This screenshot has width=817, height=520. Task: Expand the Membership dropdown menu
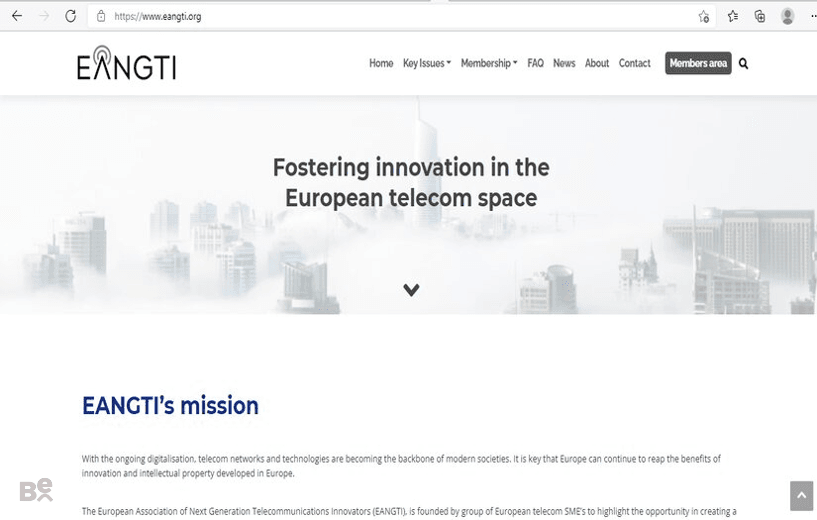[x=489, y=63]
